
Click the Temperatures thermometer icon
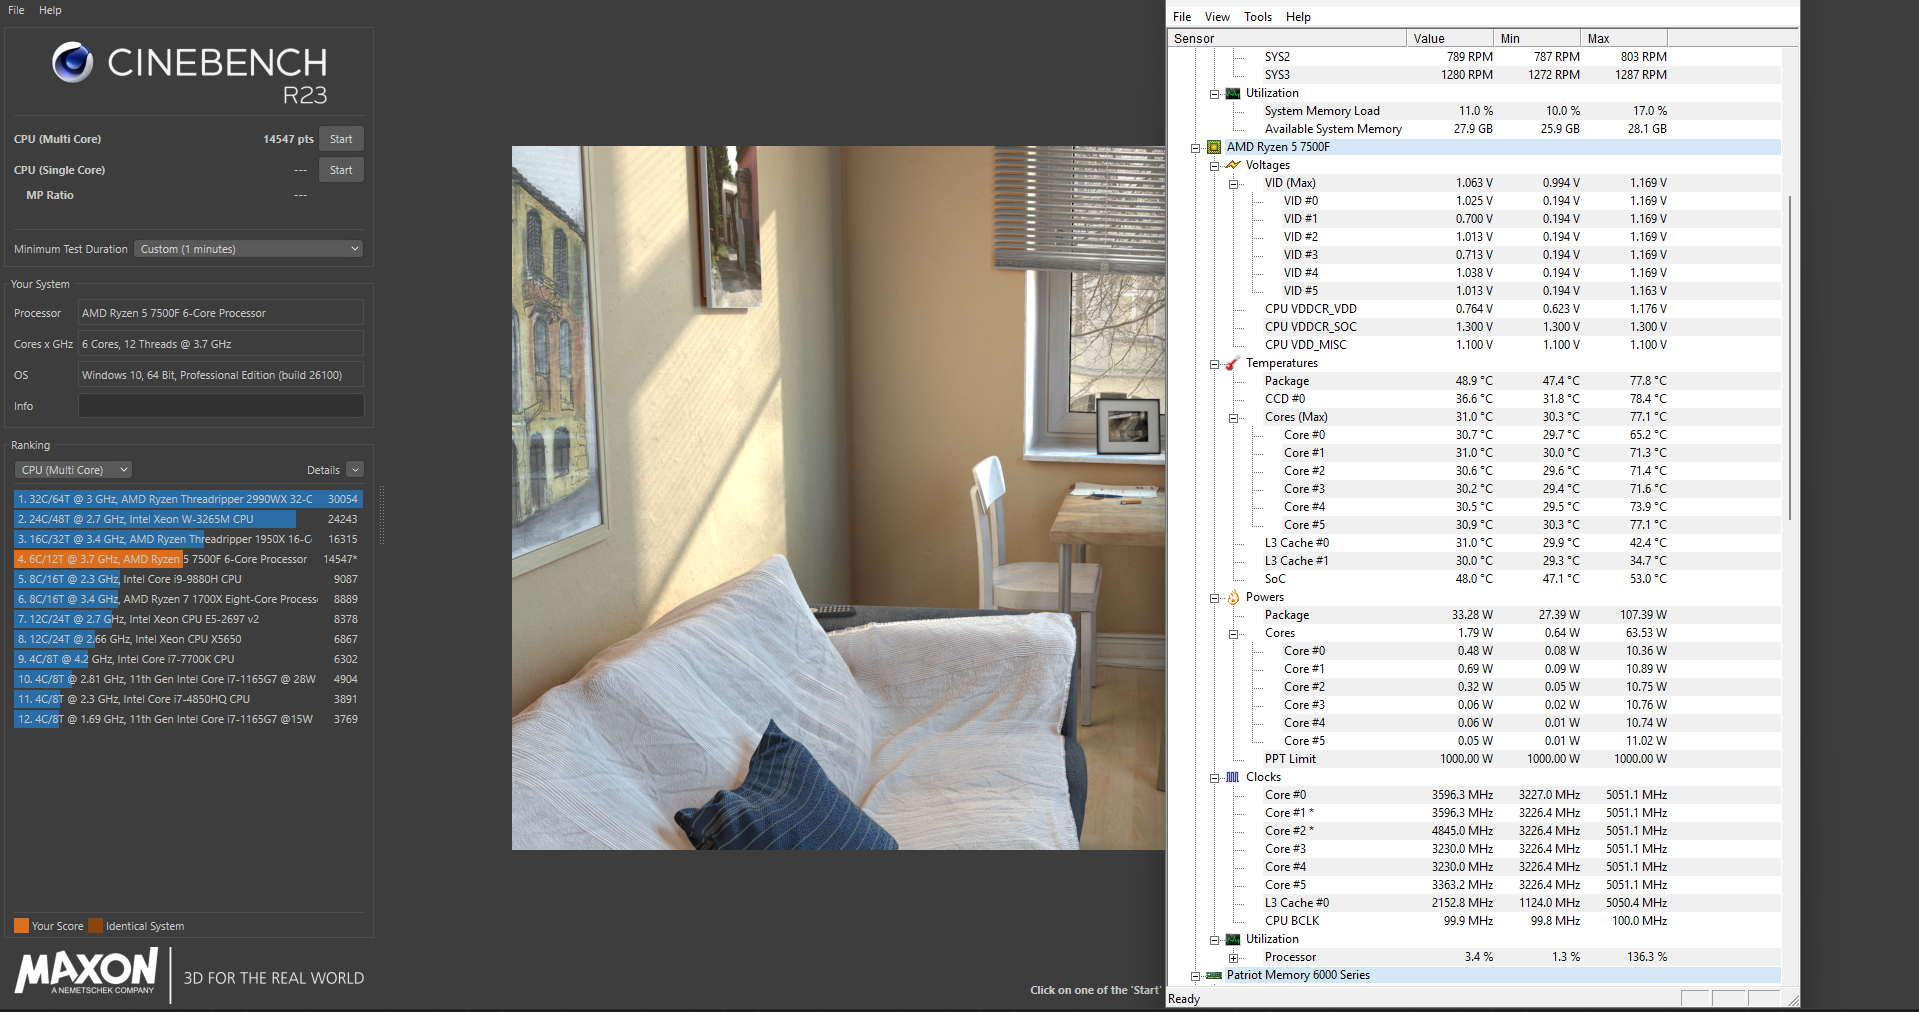point(1233,363)
